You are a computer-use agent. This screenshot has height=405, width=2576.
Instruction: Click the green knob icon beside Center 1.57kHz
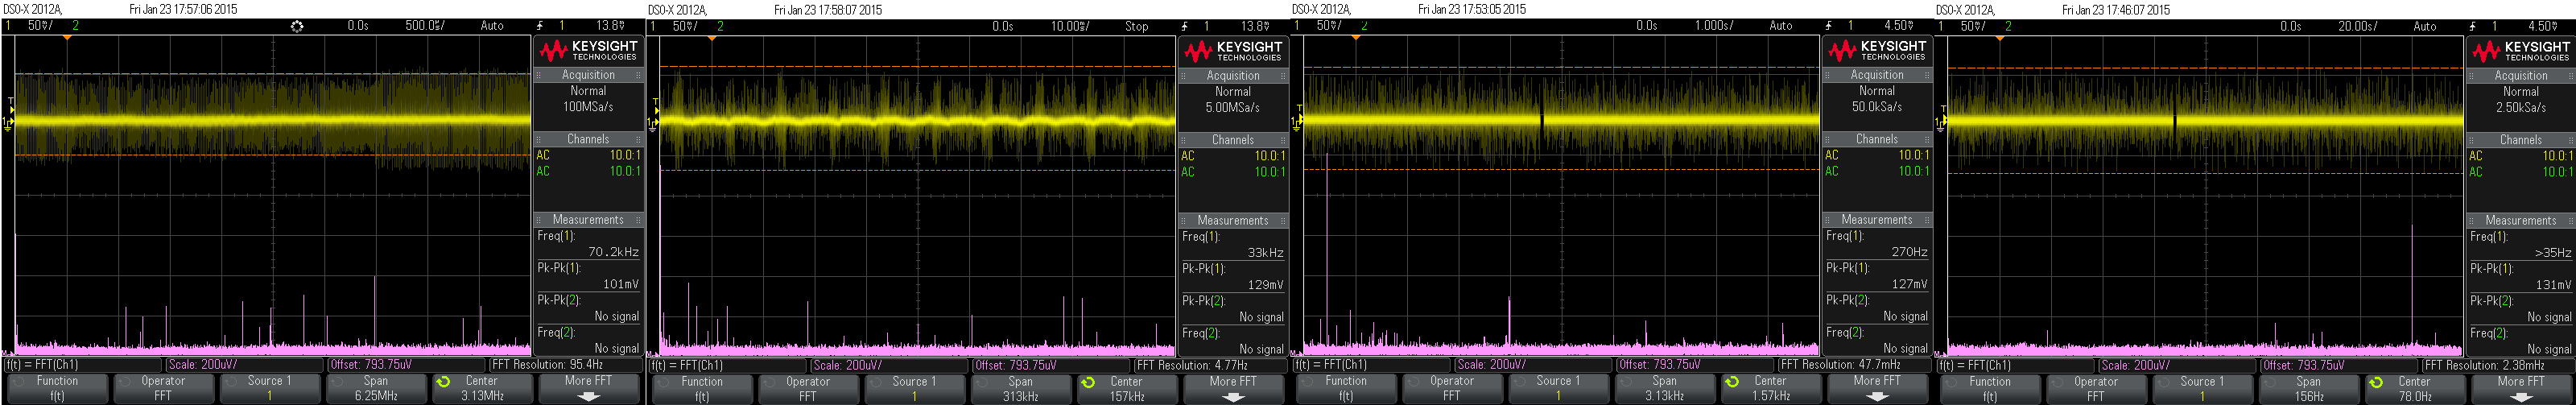pos(1731,381)
